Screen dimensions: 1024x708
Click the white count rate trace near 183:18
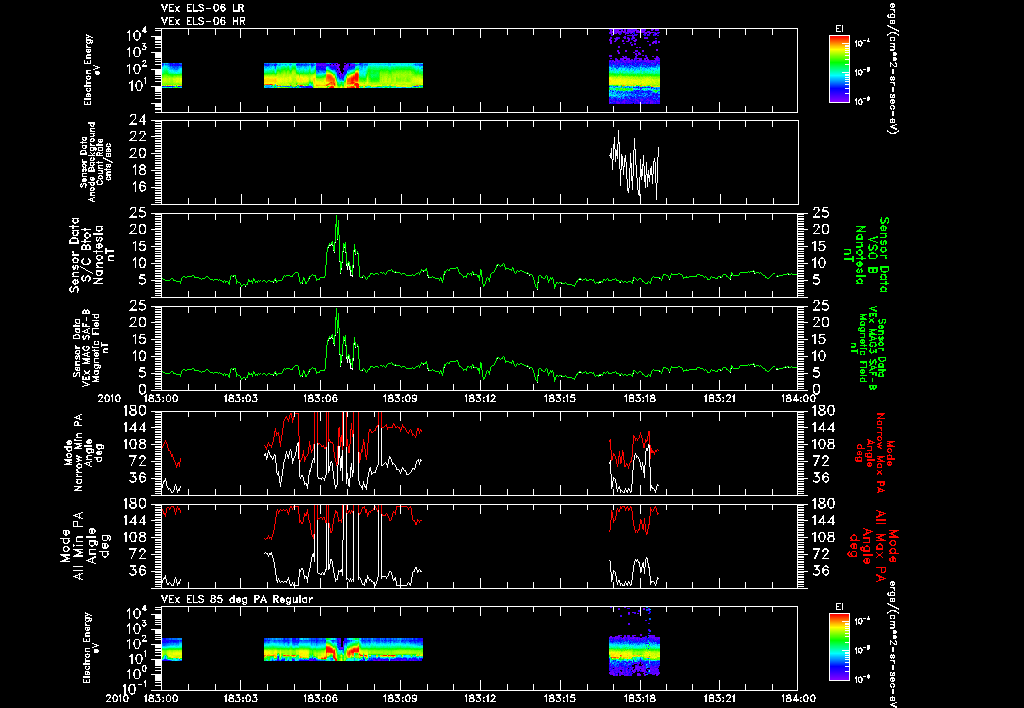(634, 165)
